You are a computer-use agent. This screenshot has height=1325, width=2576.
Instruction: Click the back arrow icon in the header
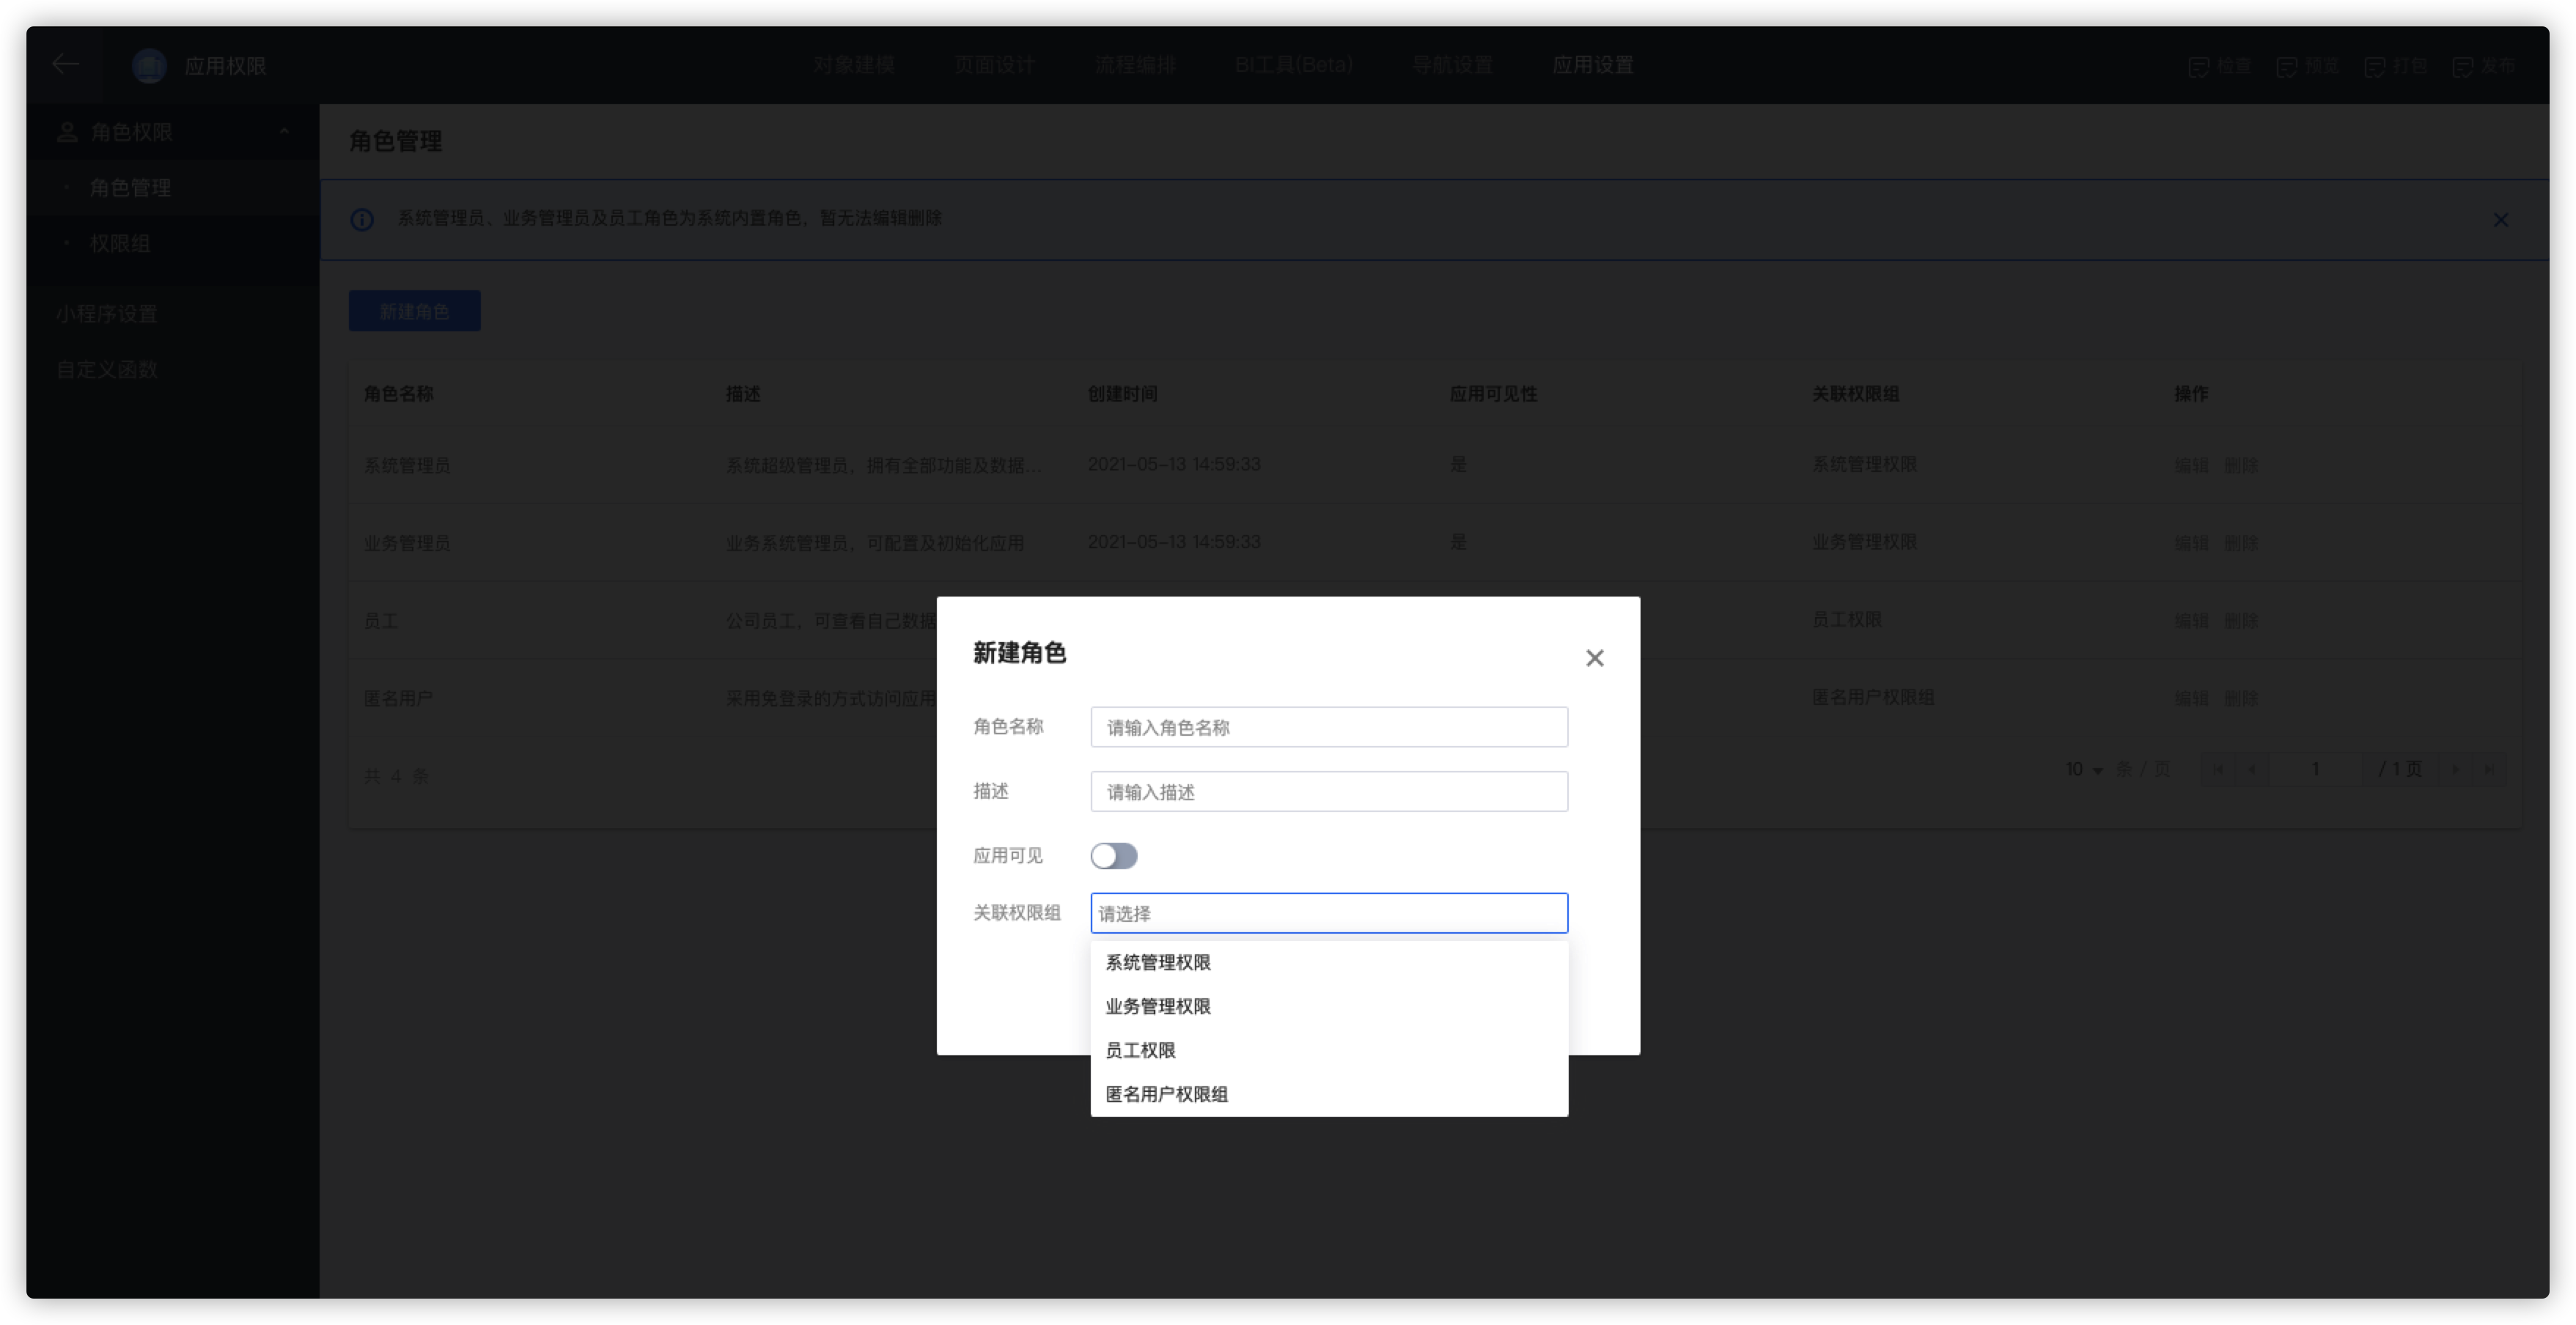(65, 65)
